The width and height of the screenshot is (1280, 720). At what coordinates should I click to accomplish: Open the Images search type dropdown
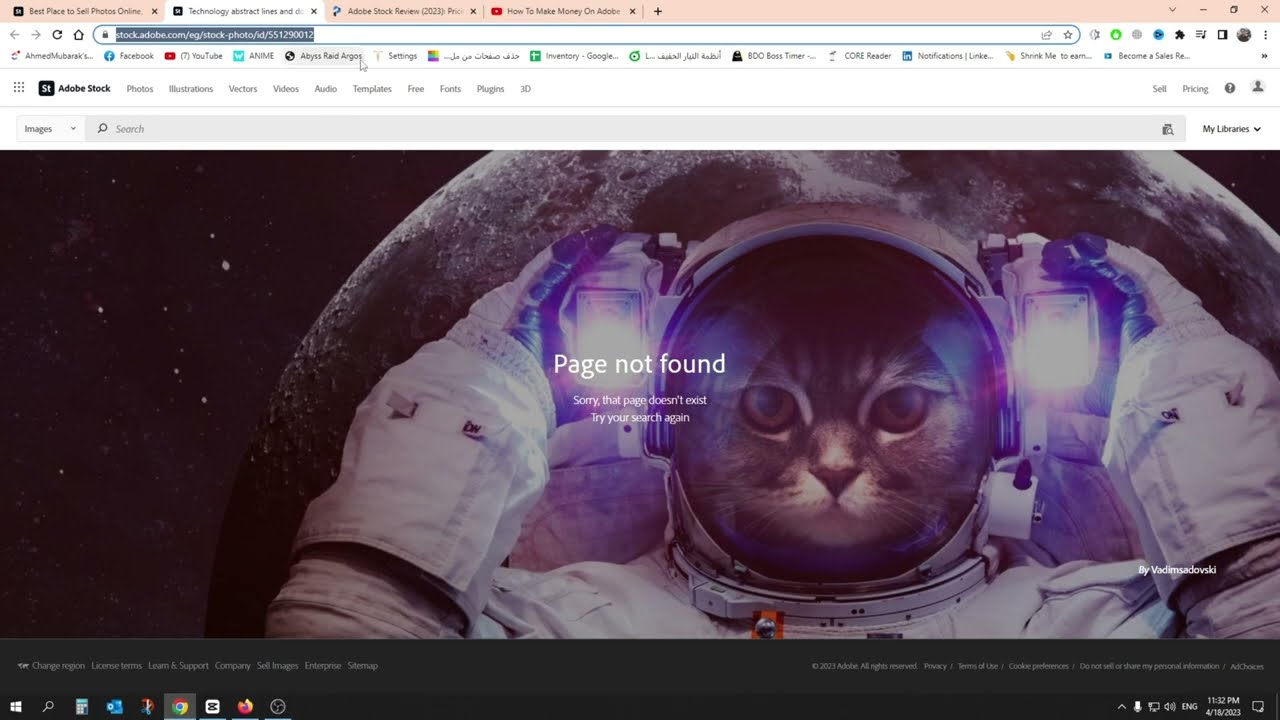point(50,129)
